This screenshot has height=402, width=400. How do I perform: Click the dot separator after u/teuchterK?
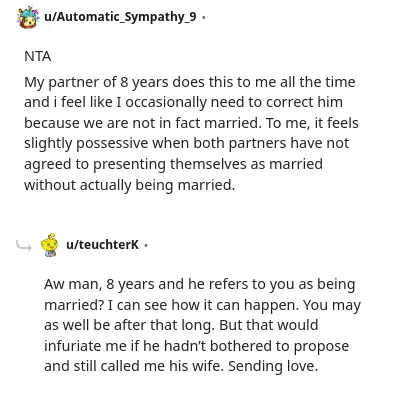pyautogui.click(x=146, y=245)
